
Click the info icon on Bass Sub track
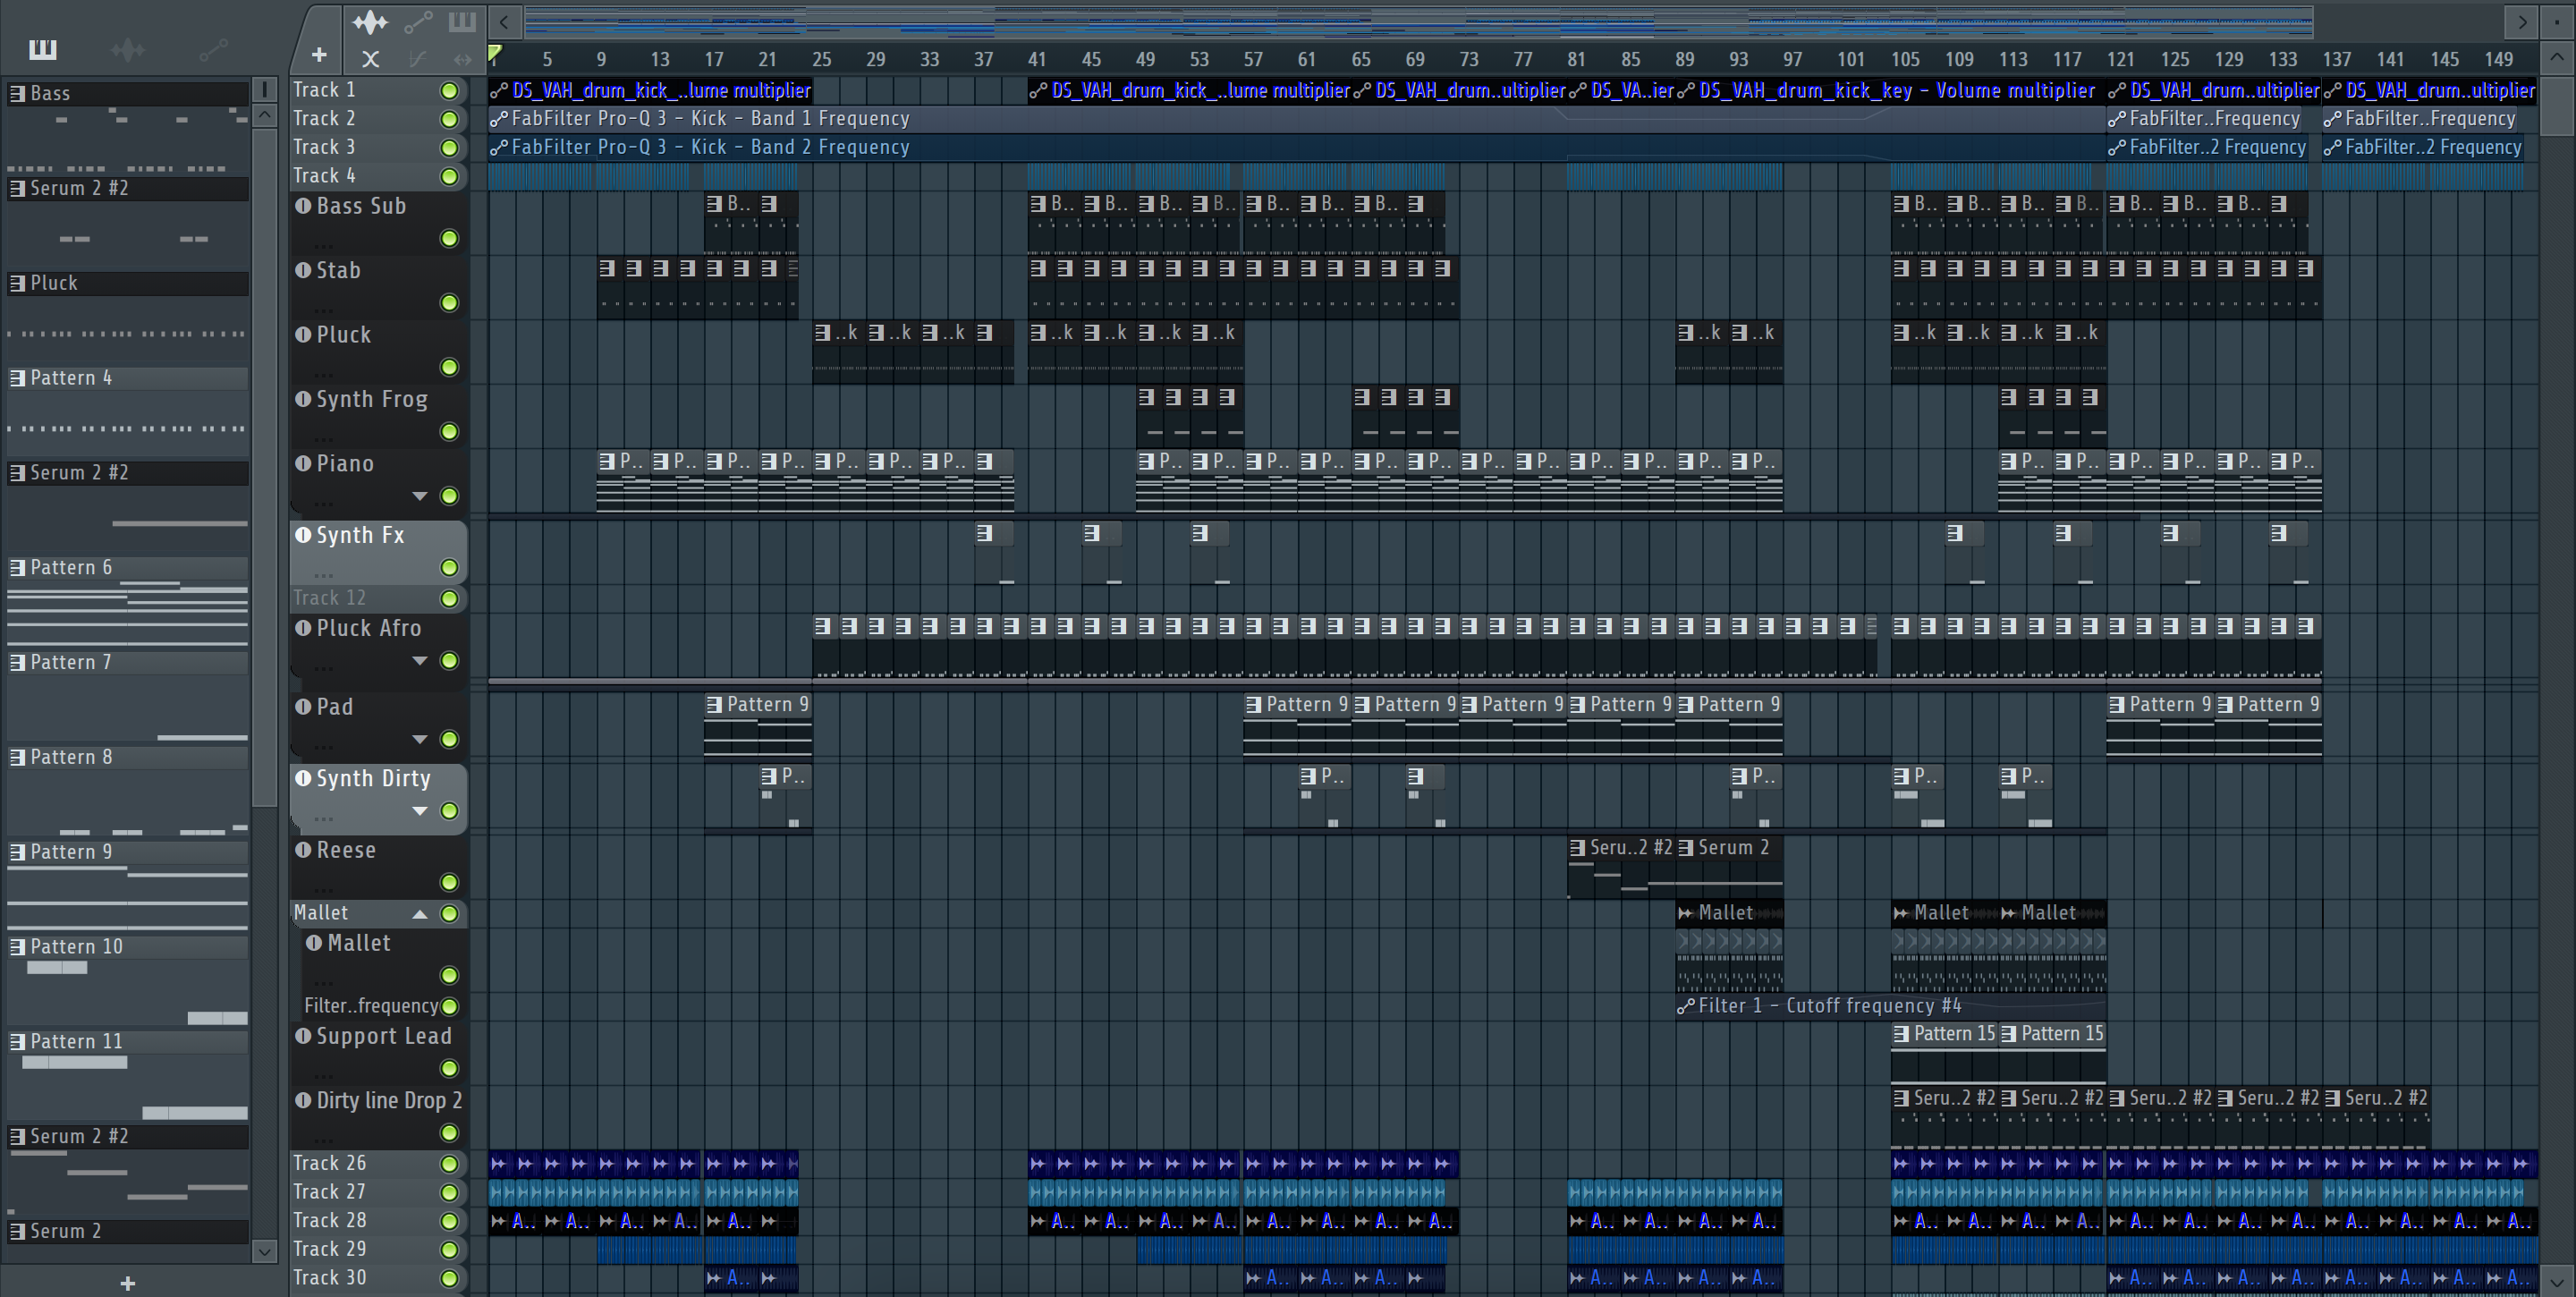pos(303,206)
